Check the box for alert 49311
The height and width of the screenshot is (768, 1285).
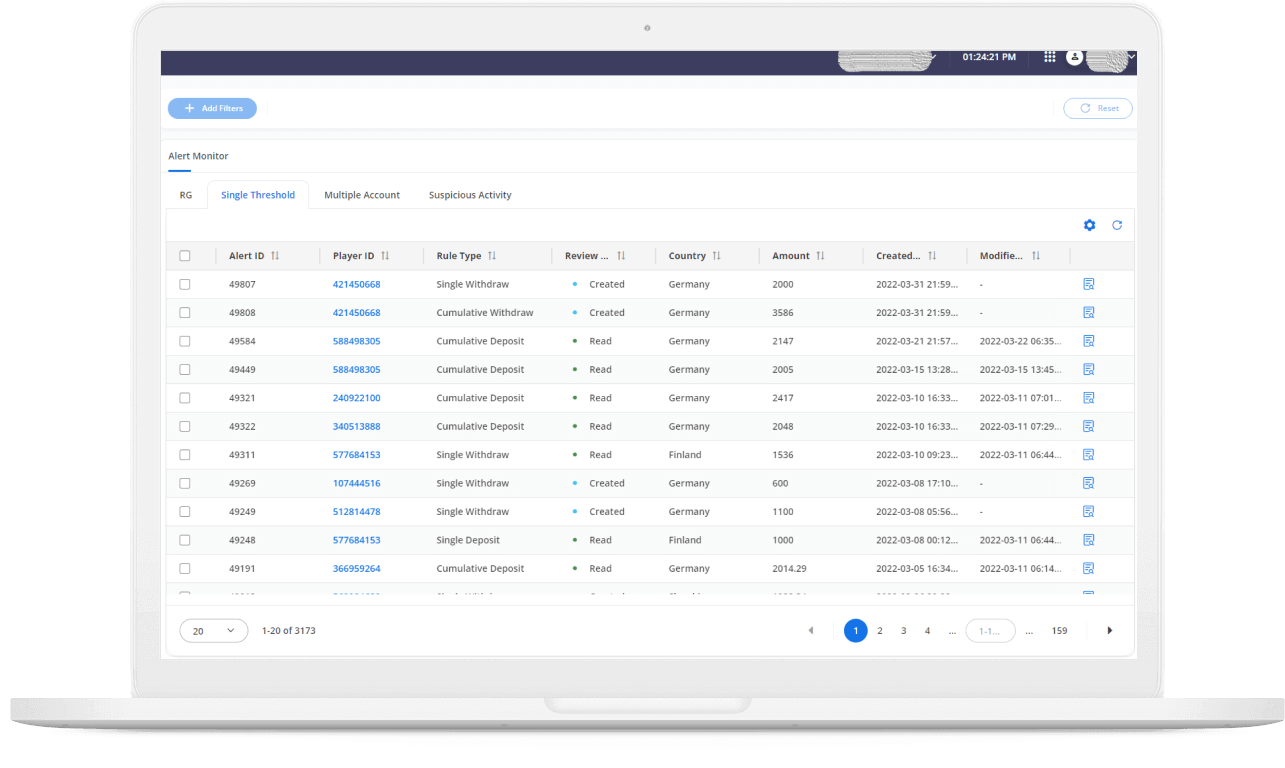coord(185,454)
